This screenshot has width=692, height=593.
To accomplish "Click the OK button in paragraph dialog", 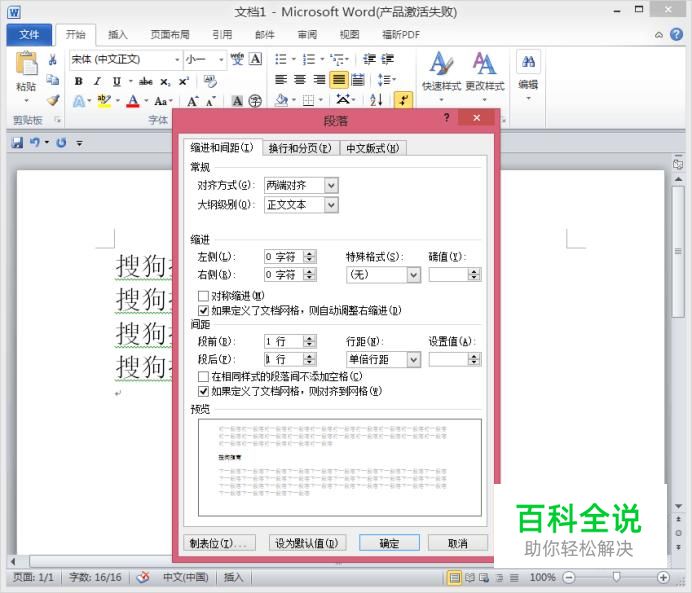I will point(389,543).
